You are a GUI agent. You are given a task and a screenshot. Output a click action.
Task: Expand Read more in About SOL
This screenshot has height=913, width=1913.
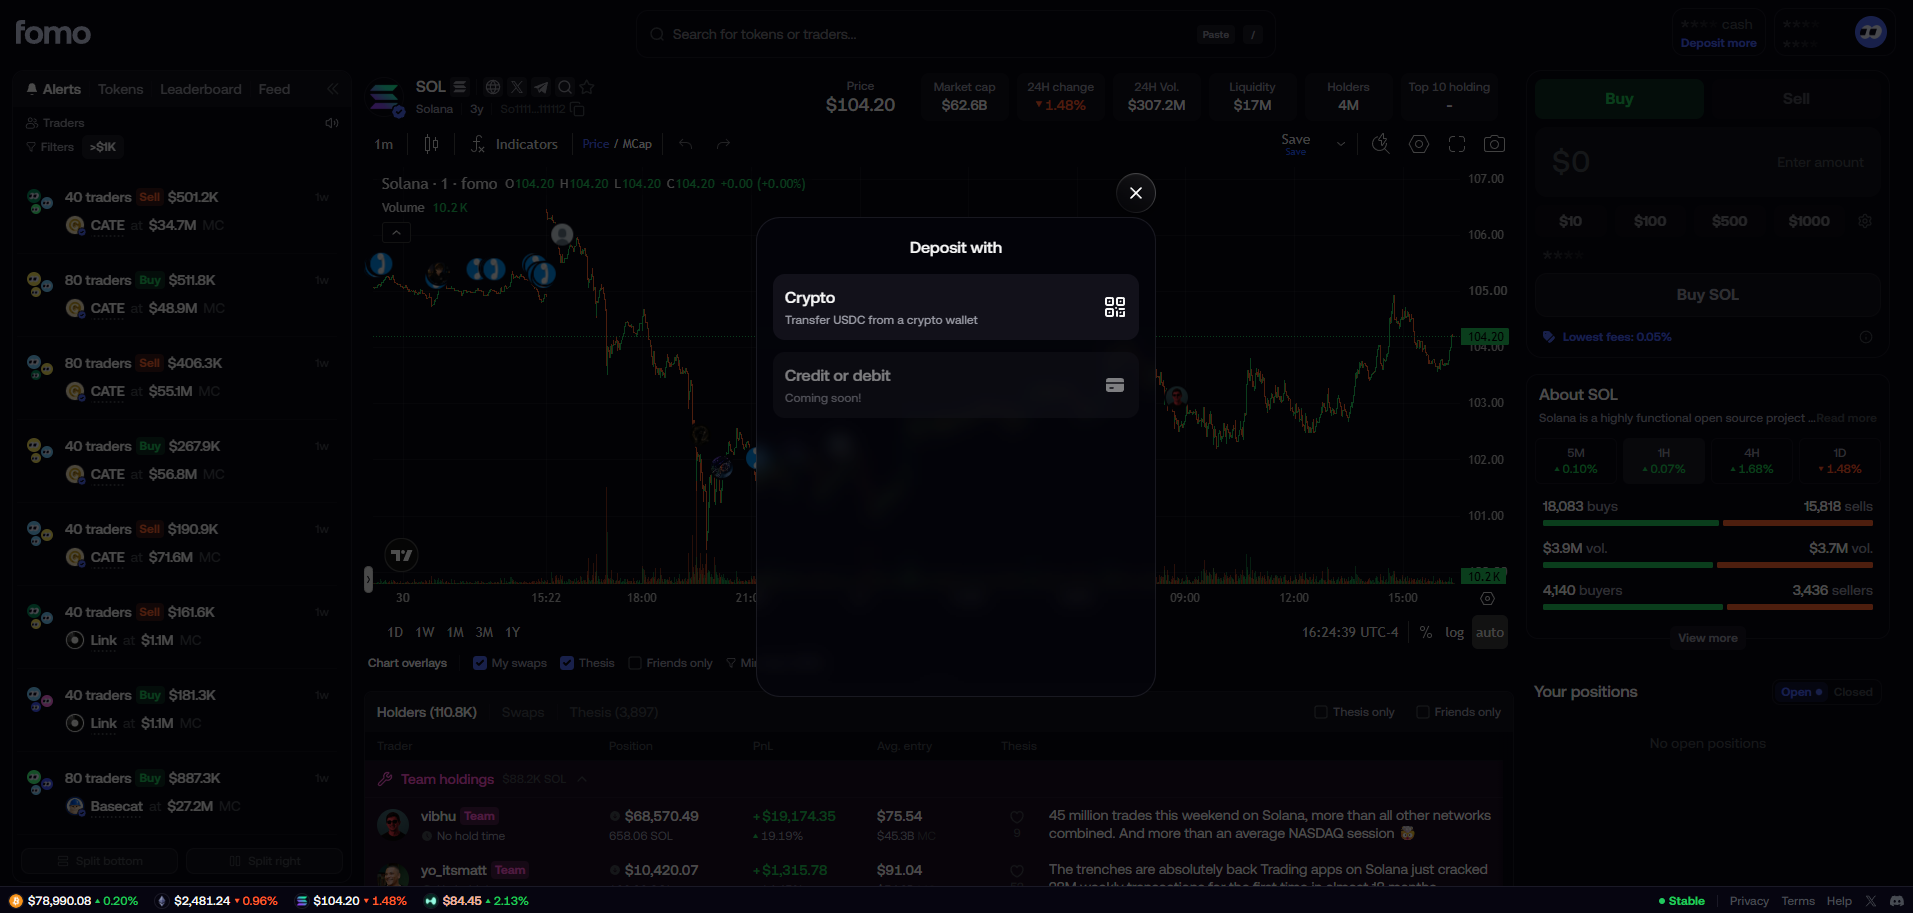point(1846,418)
